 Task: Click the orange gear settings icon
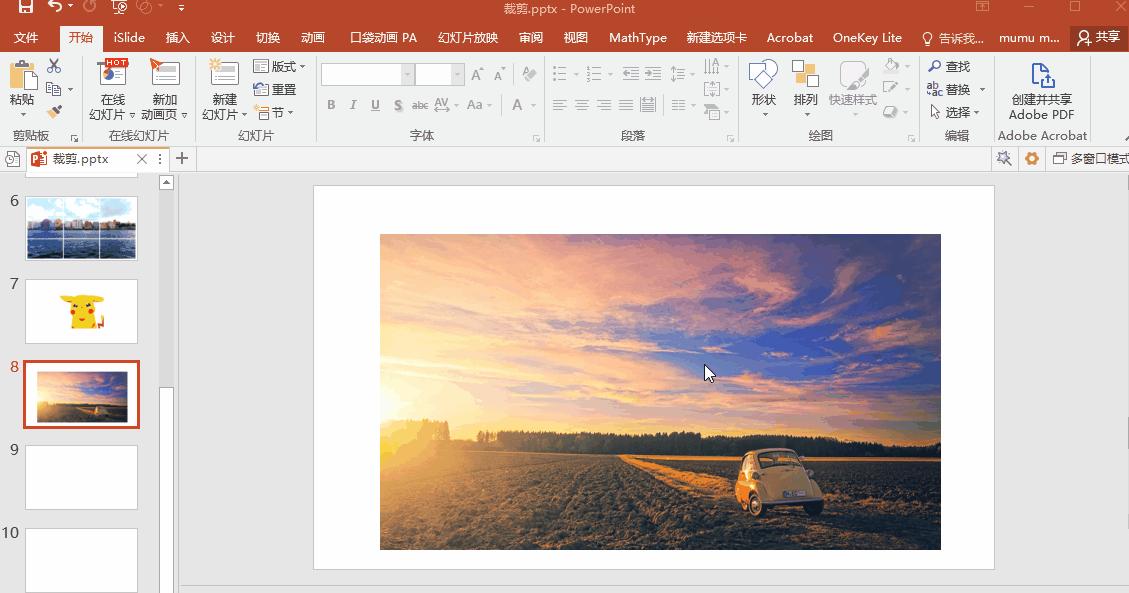[1032, 159]
